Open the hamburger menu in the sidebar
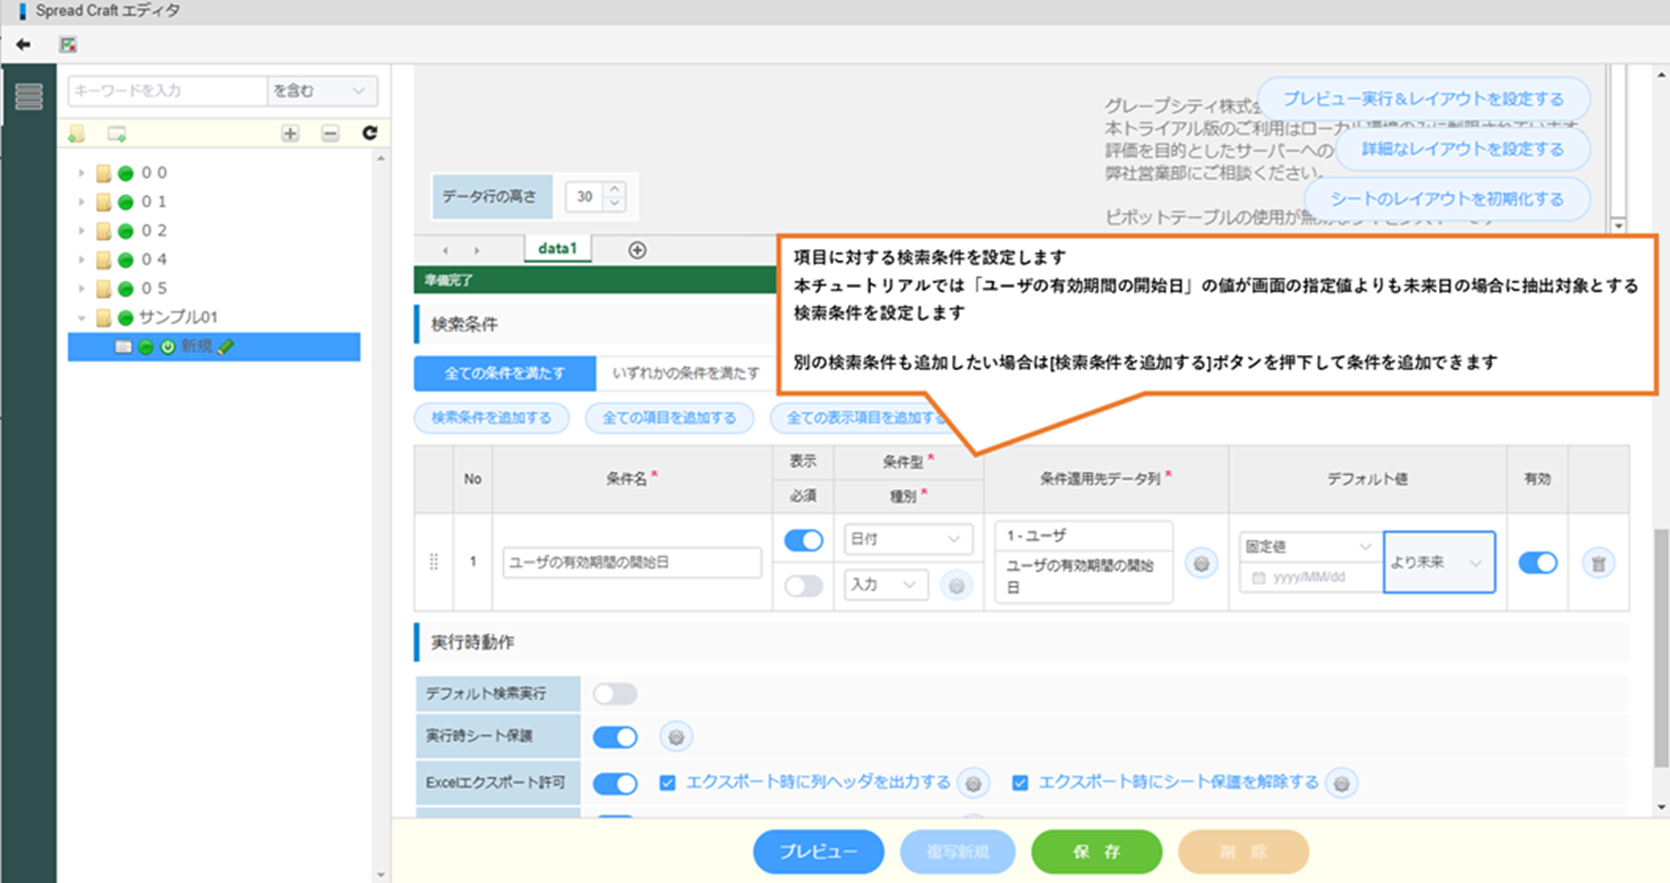This screenshot has height=883, width=1670. point(29,96)
